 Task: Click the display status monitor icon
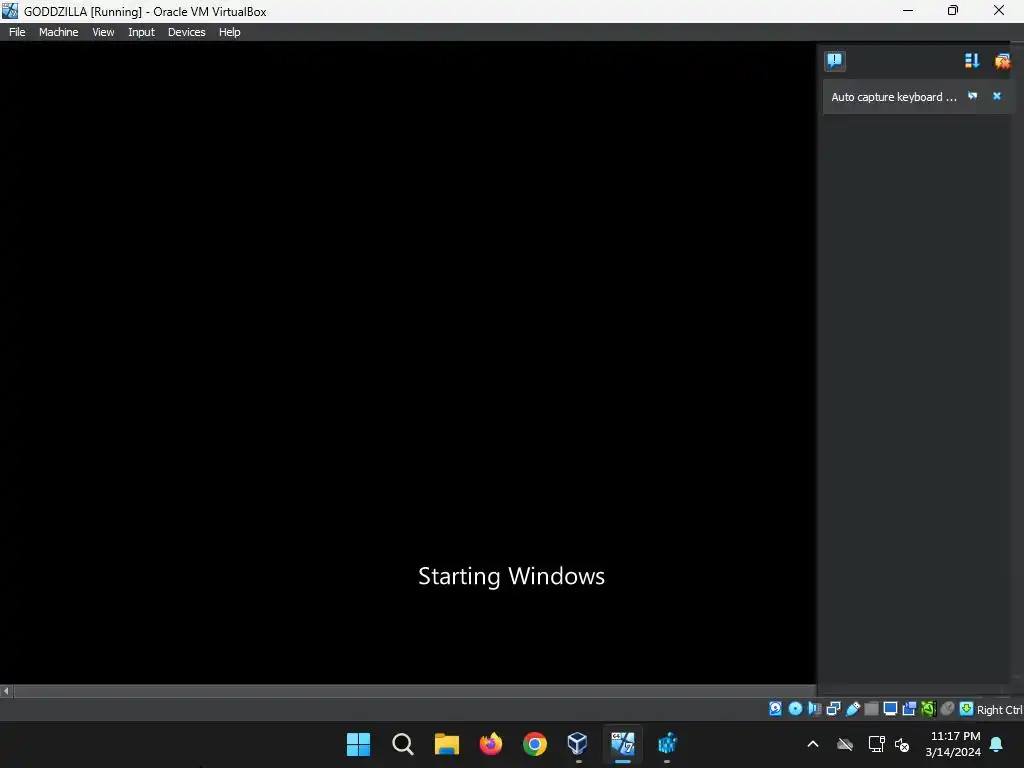[890, 709]
